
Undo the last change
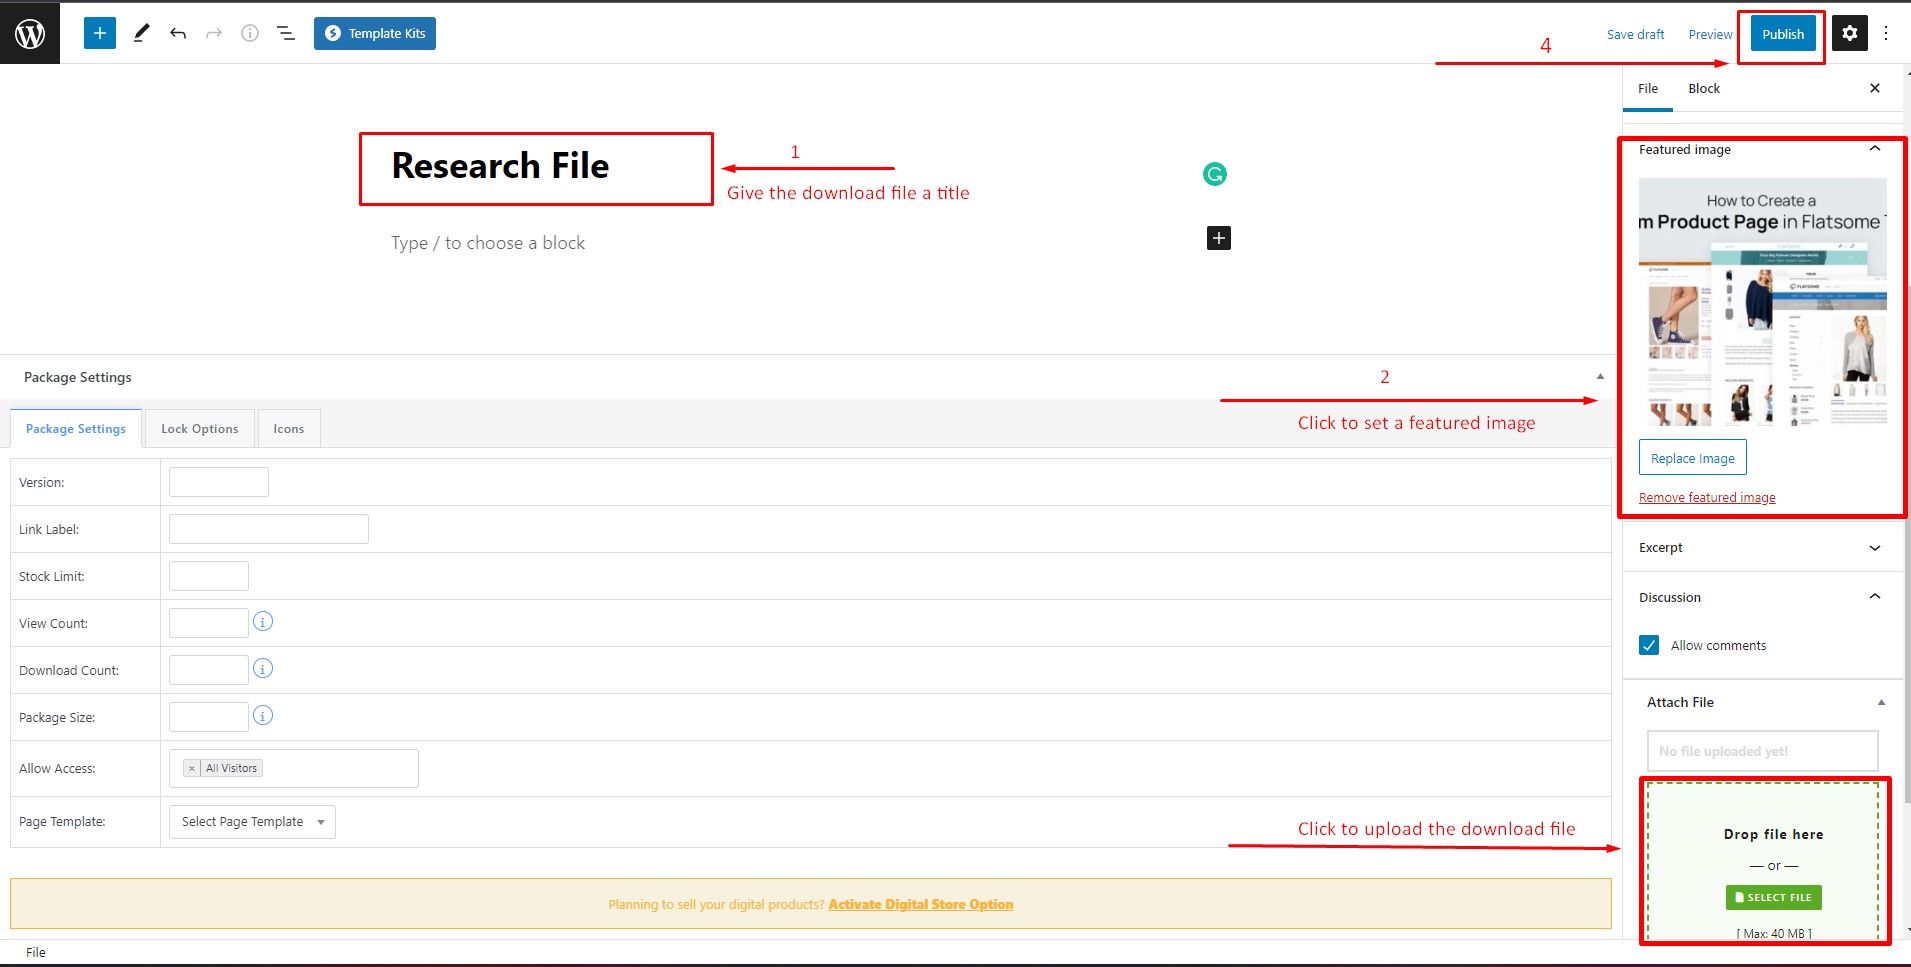178,33
